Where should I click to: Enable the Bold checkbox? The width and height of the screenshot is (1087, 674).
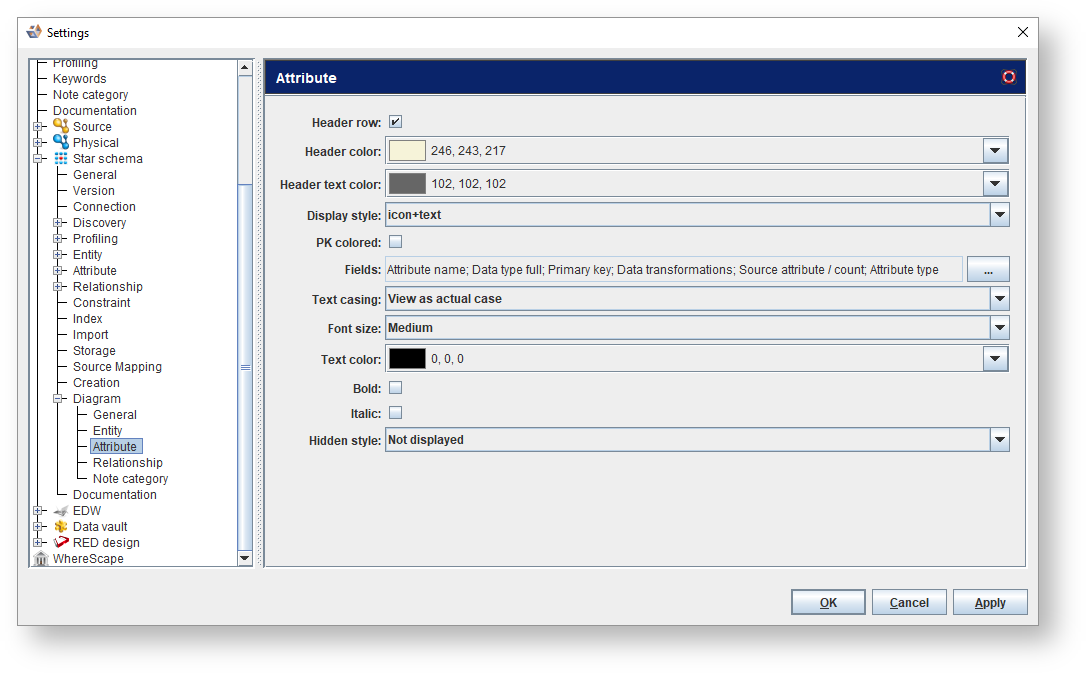(395, 388)
